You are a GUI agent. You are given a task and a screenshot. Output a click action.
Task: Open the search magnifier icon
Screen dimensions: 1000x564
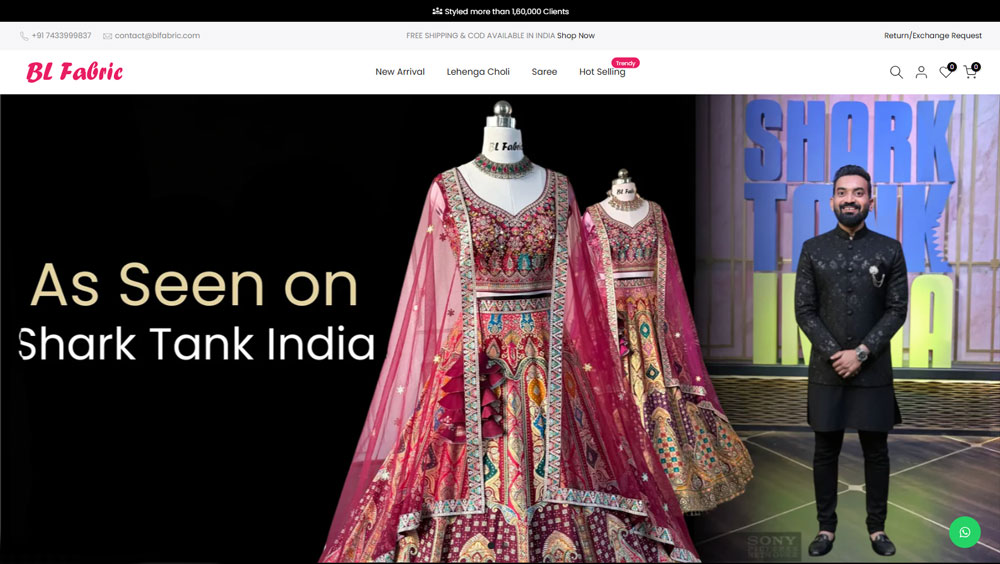(896, 72)
